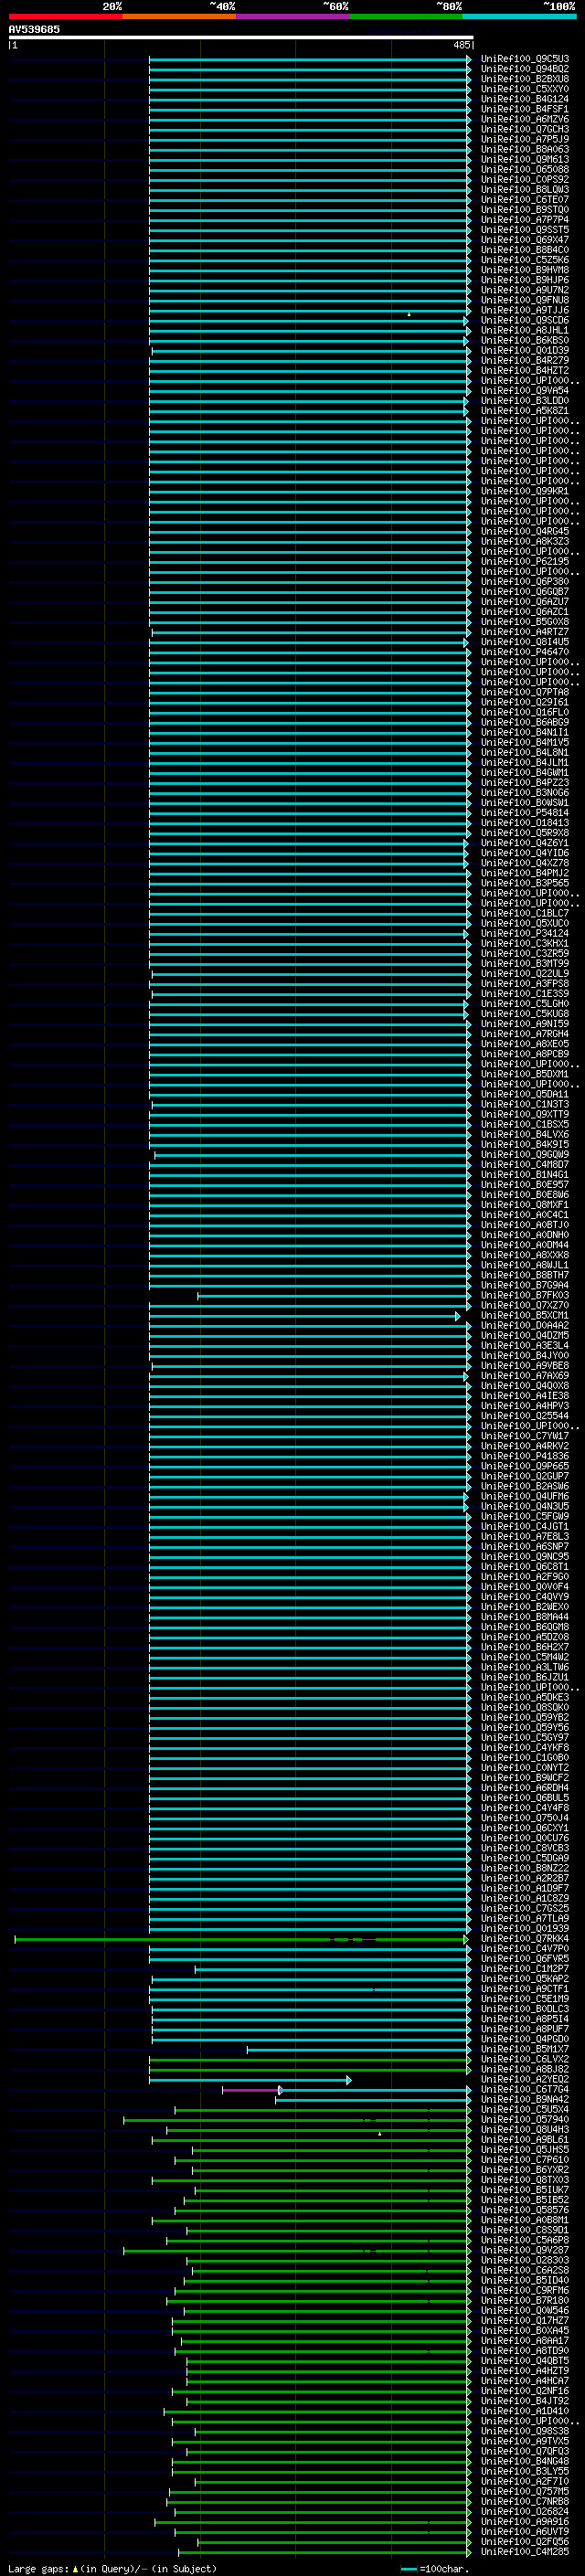The image size is (585, 2576).
Task: Click label UniRef100_Q8U4H3
Action: pos(525,2129)
